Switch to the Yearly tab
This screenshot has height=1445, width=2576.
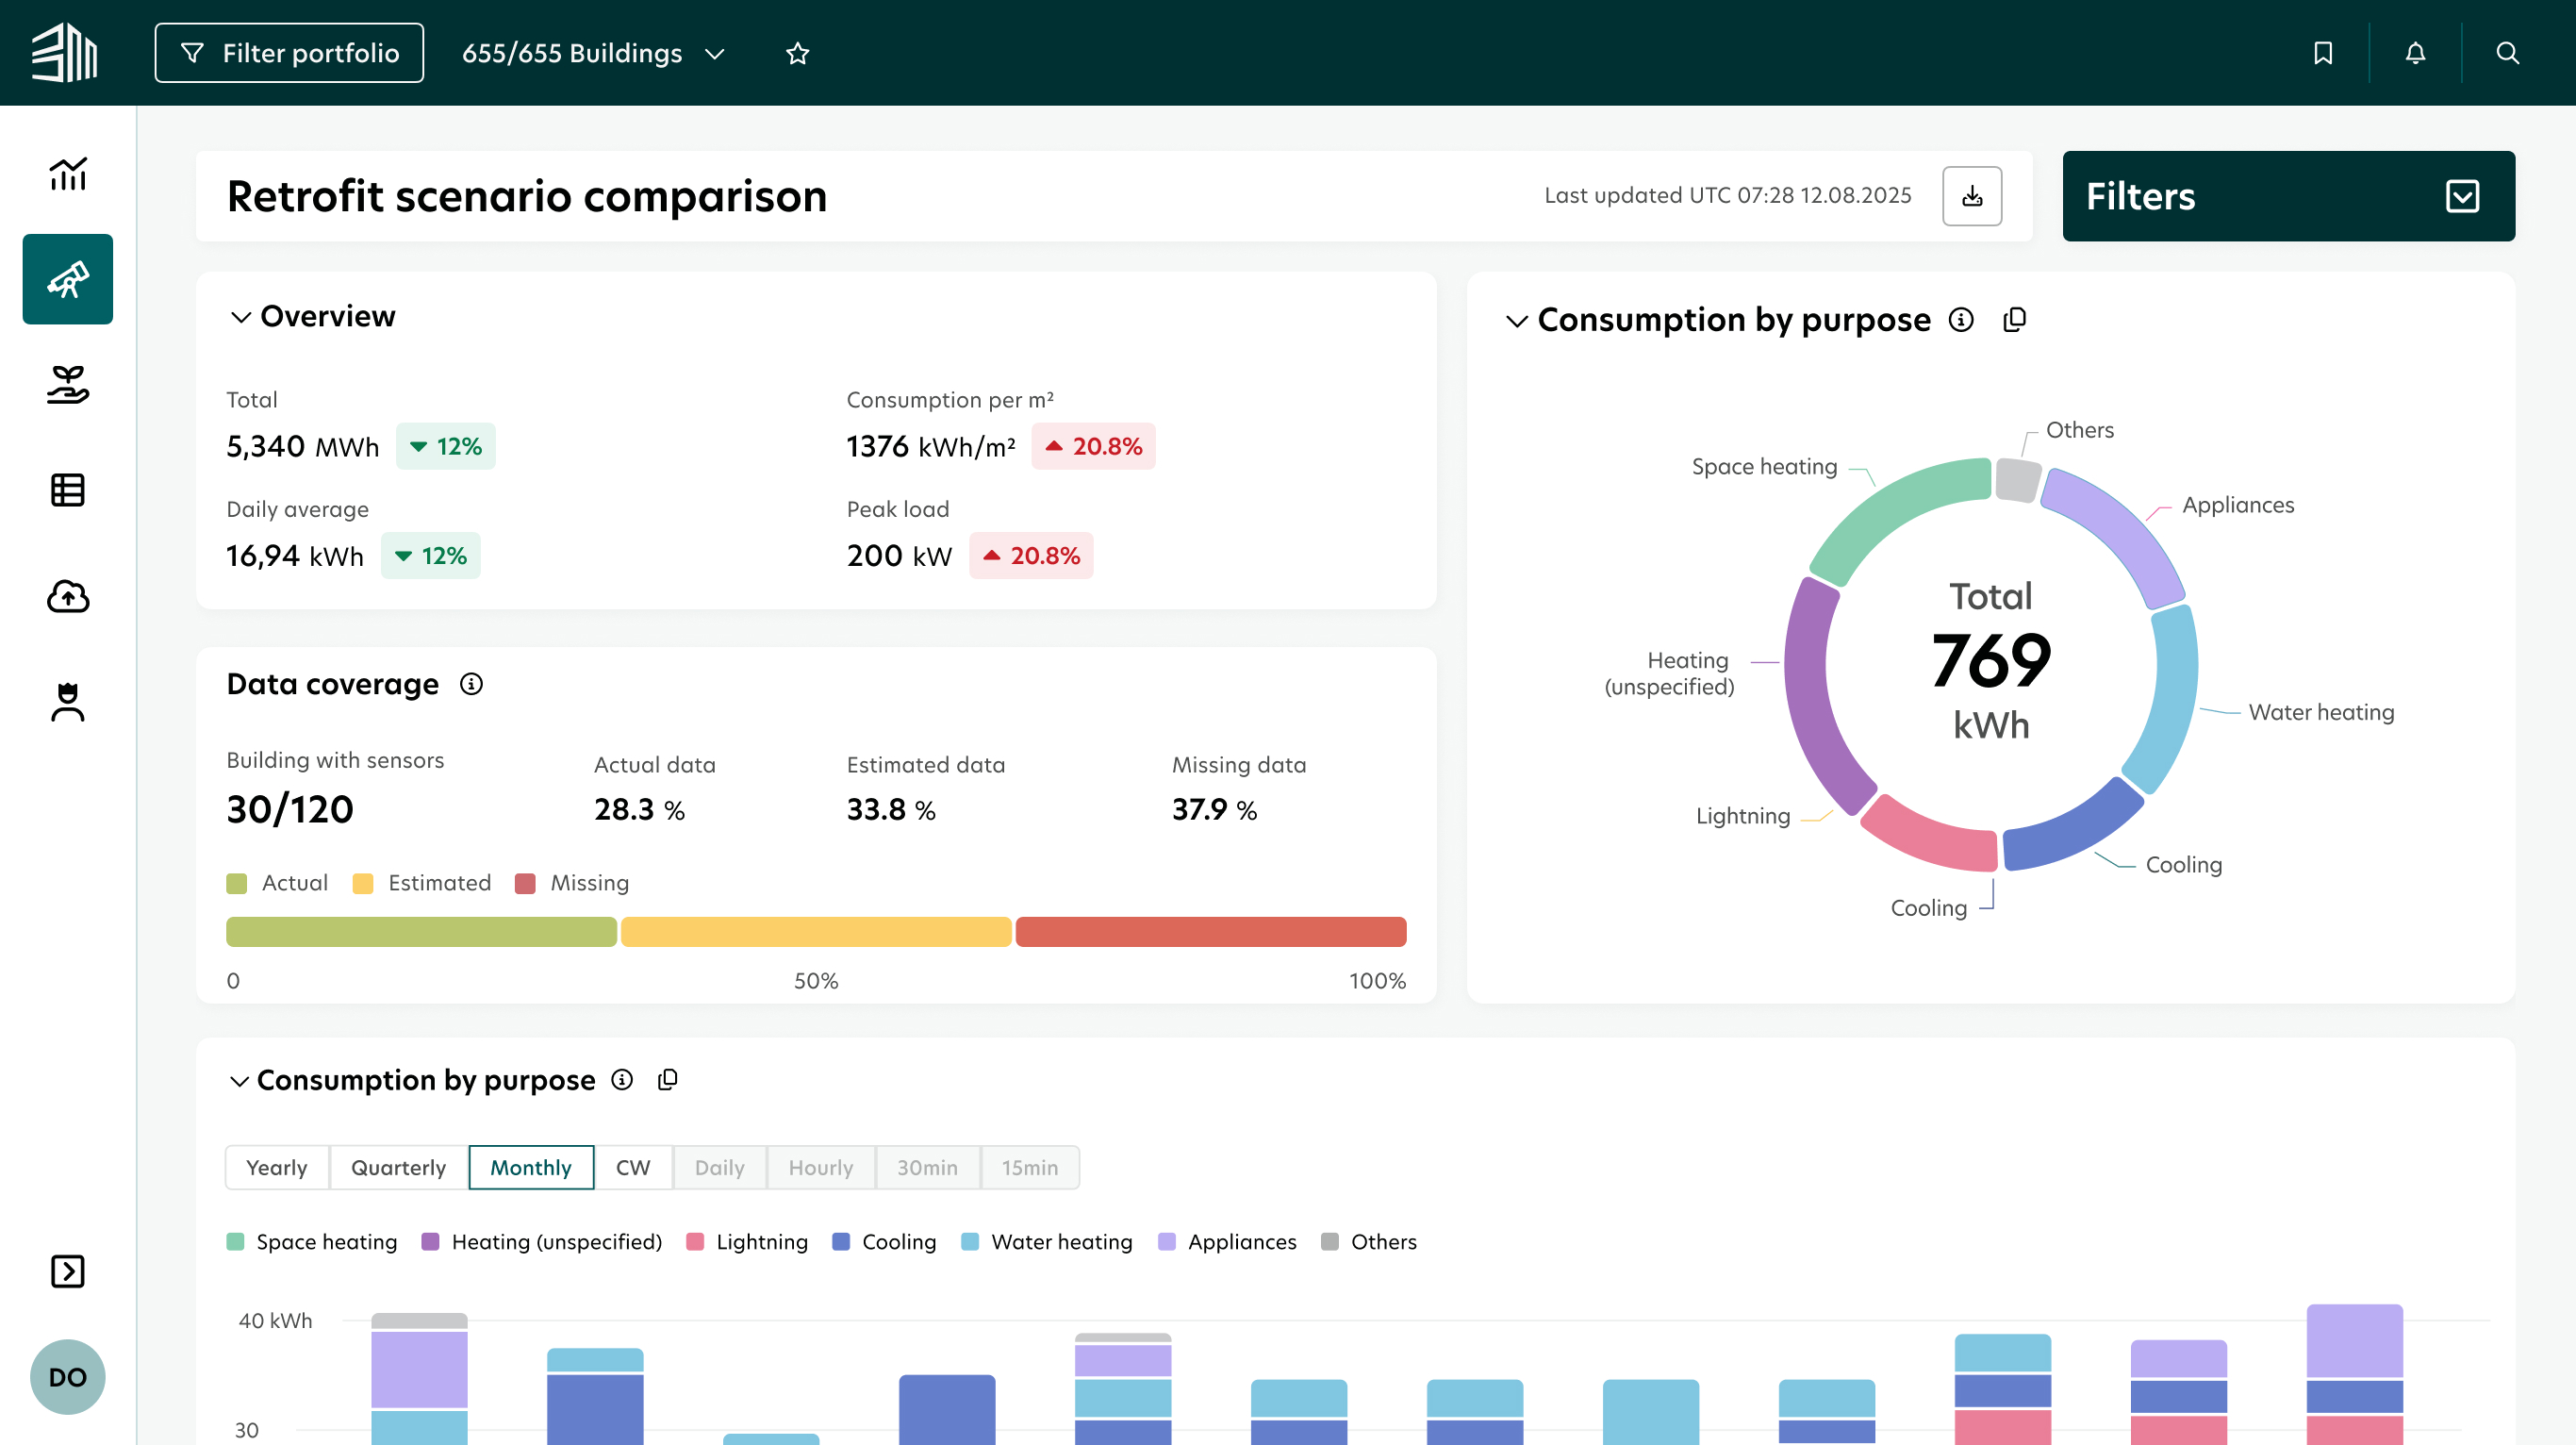pos(277,1168)
